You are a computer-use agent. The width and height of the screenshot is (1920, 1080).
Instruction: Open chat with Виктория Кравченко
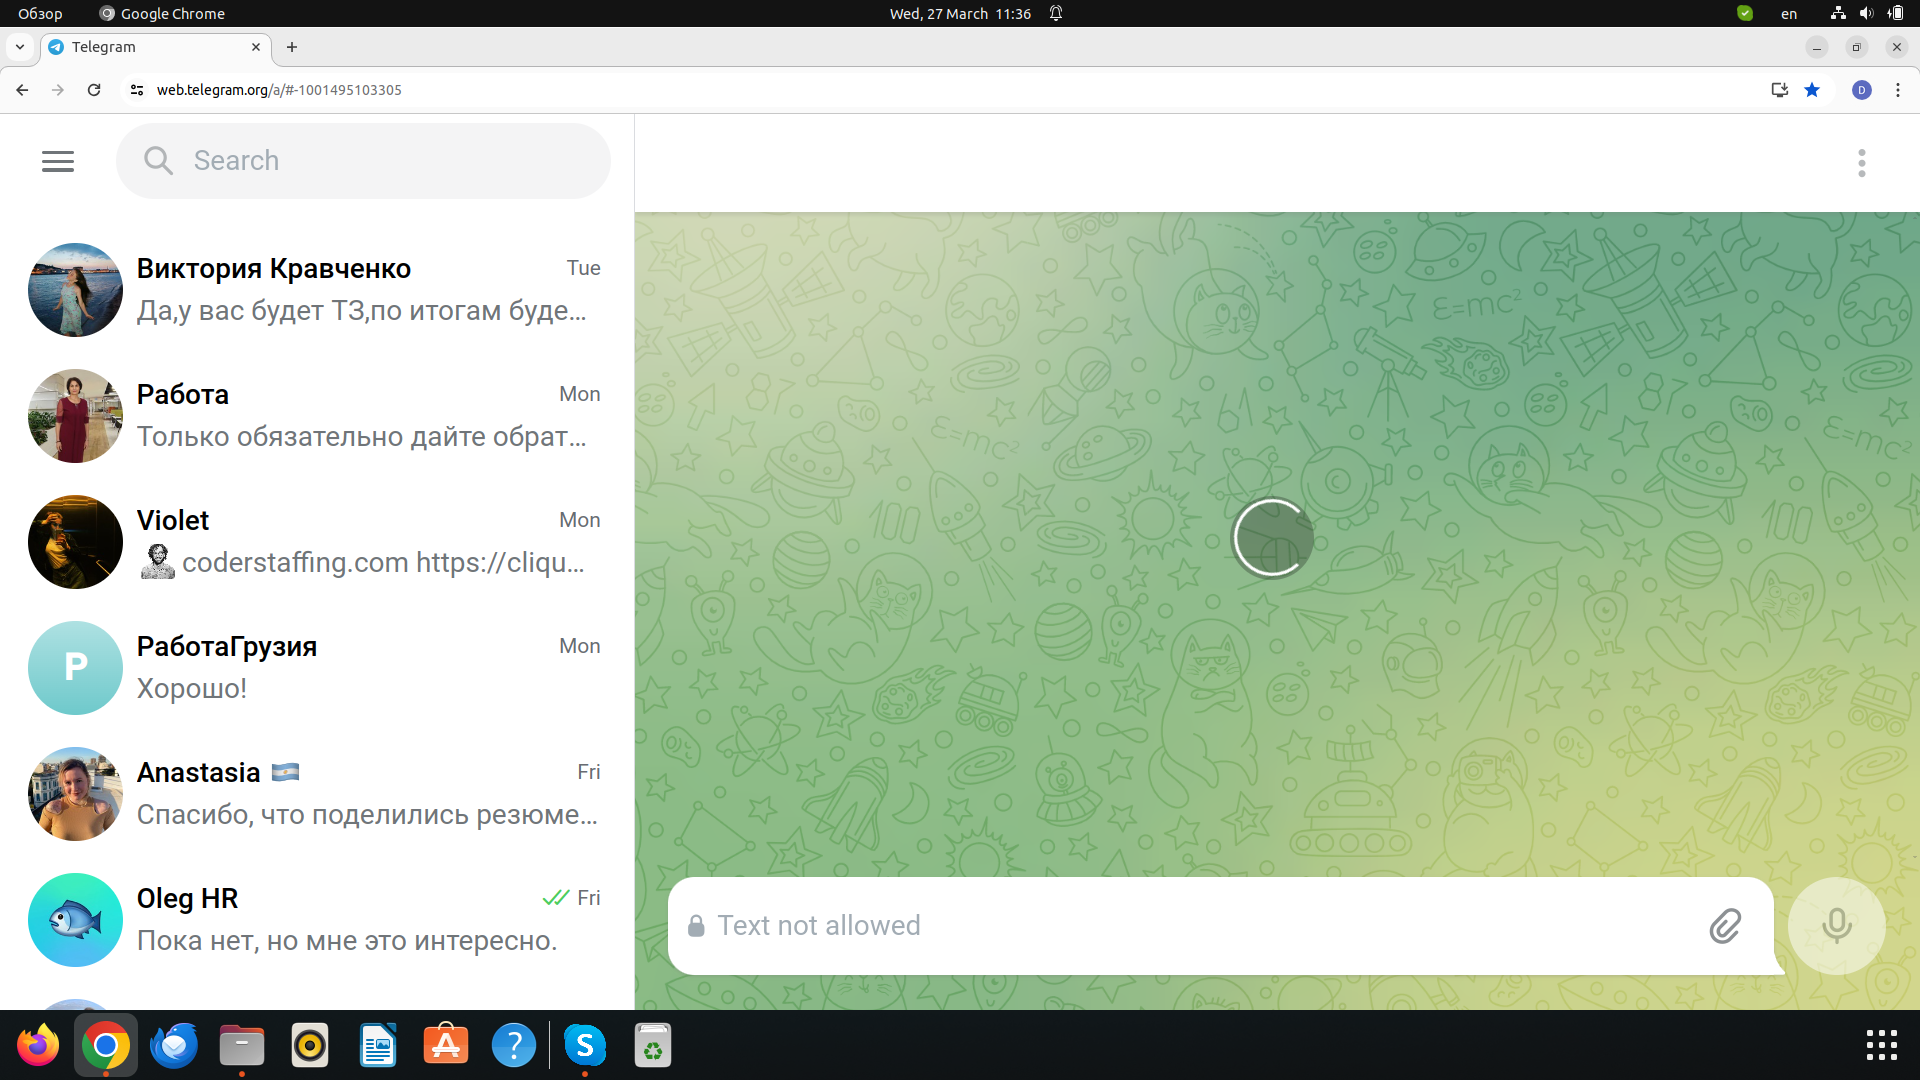[x=315, y=290]
